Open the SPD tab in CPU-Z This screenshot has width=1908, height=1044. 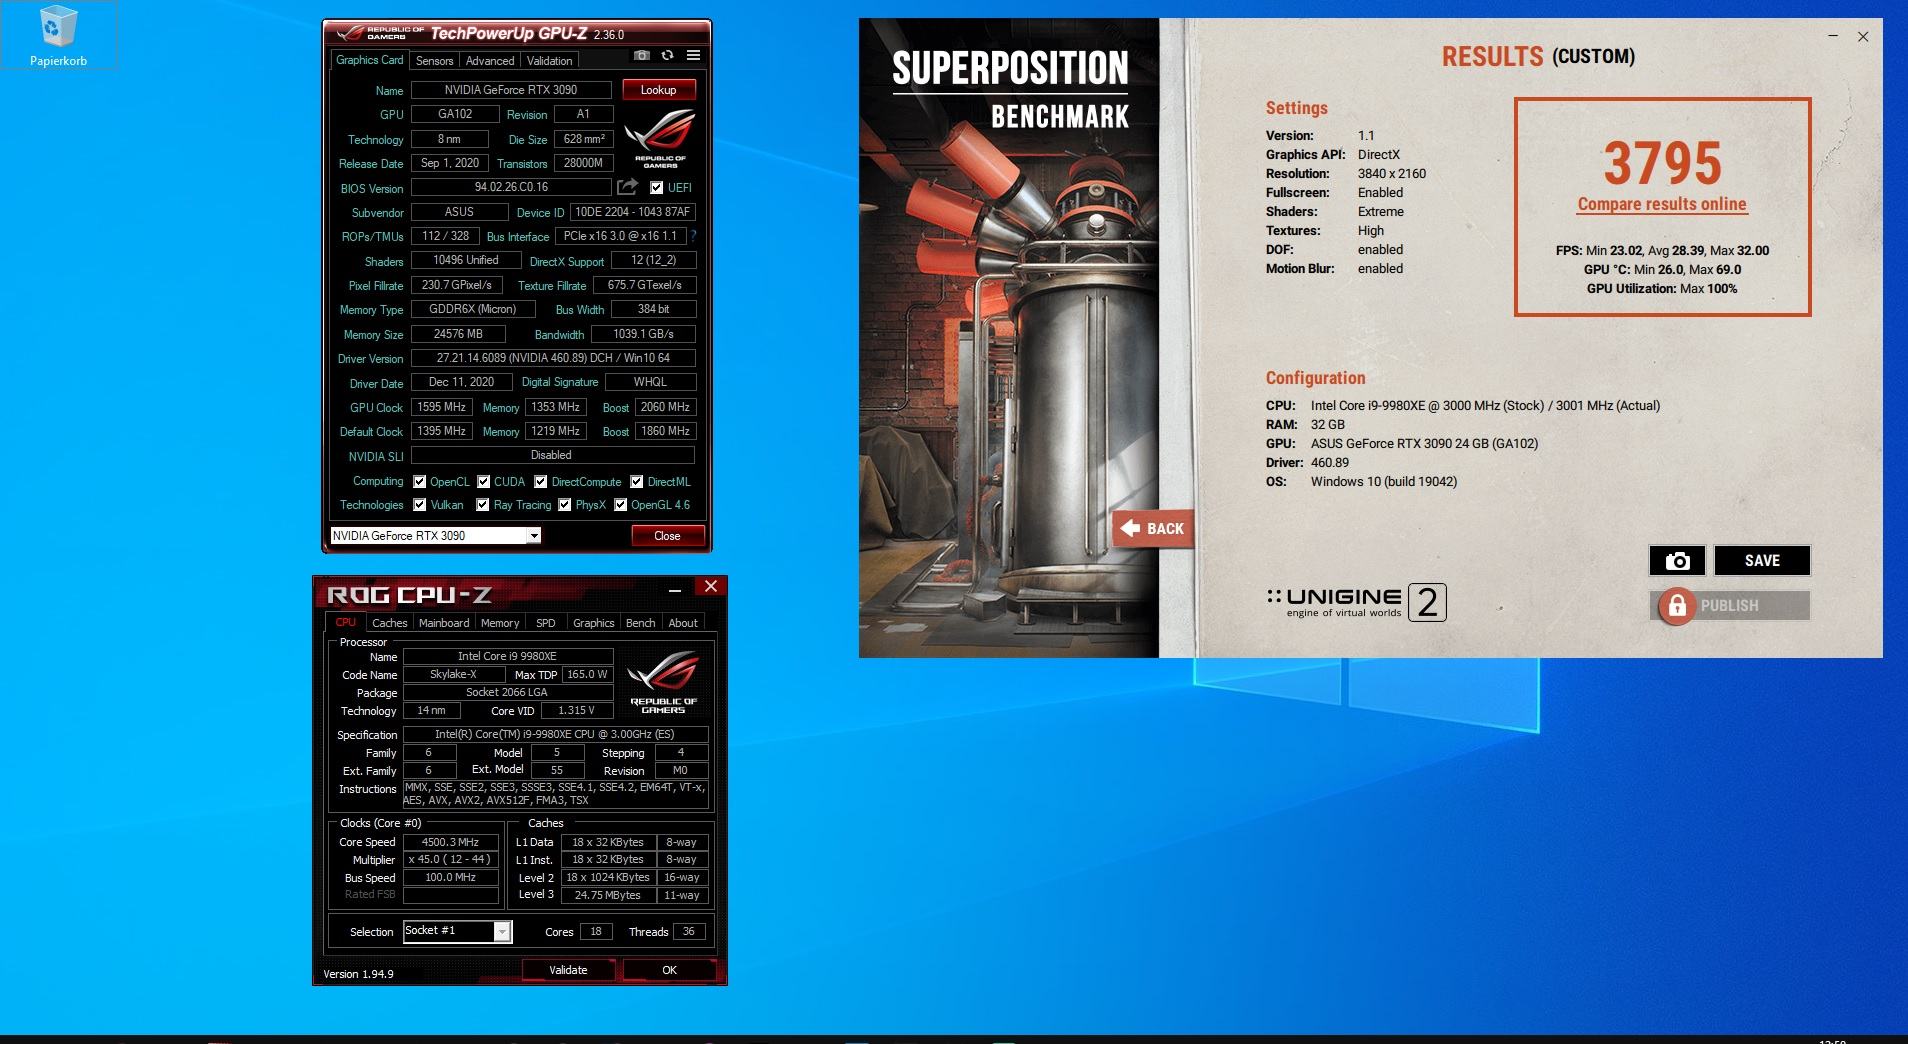(546, 623)
